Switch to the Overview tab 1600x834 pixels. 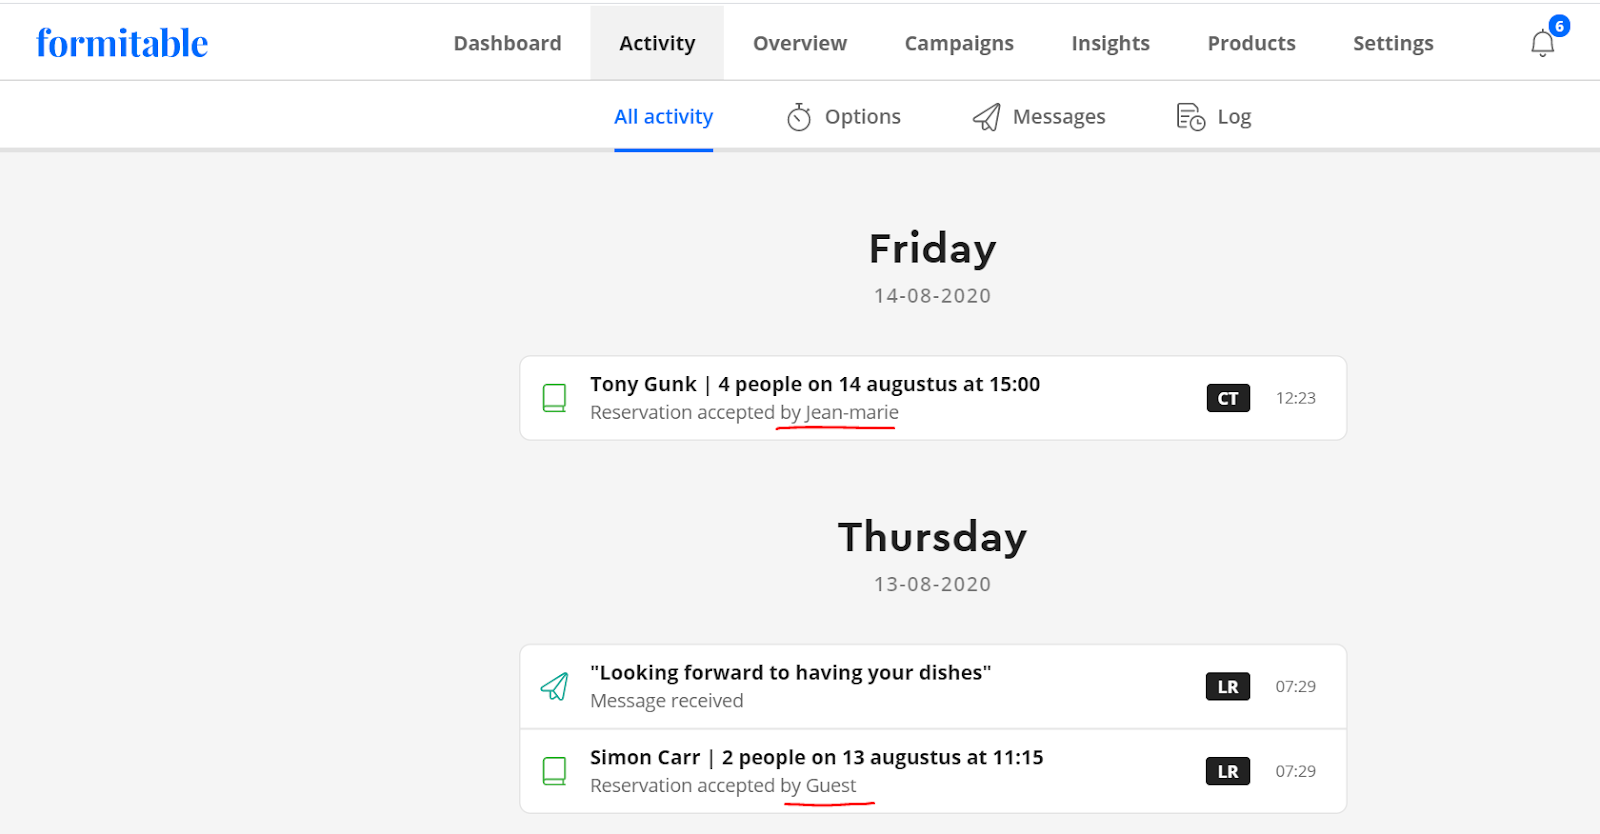point(799,43)
